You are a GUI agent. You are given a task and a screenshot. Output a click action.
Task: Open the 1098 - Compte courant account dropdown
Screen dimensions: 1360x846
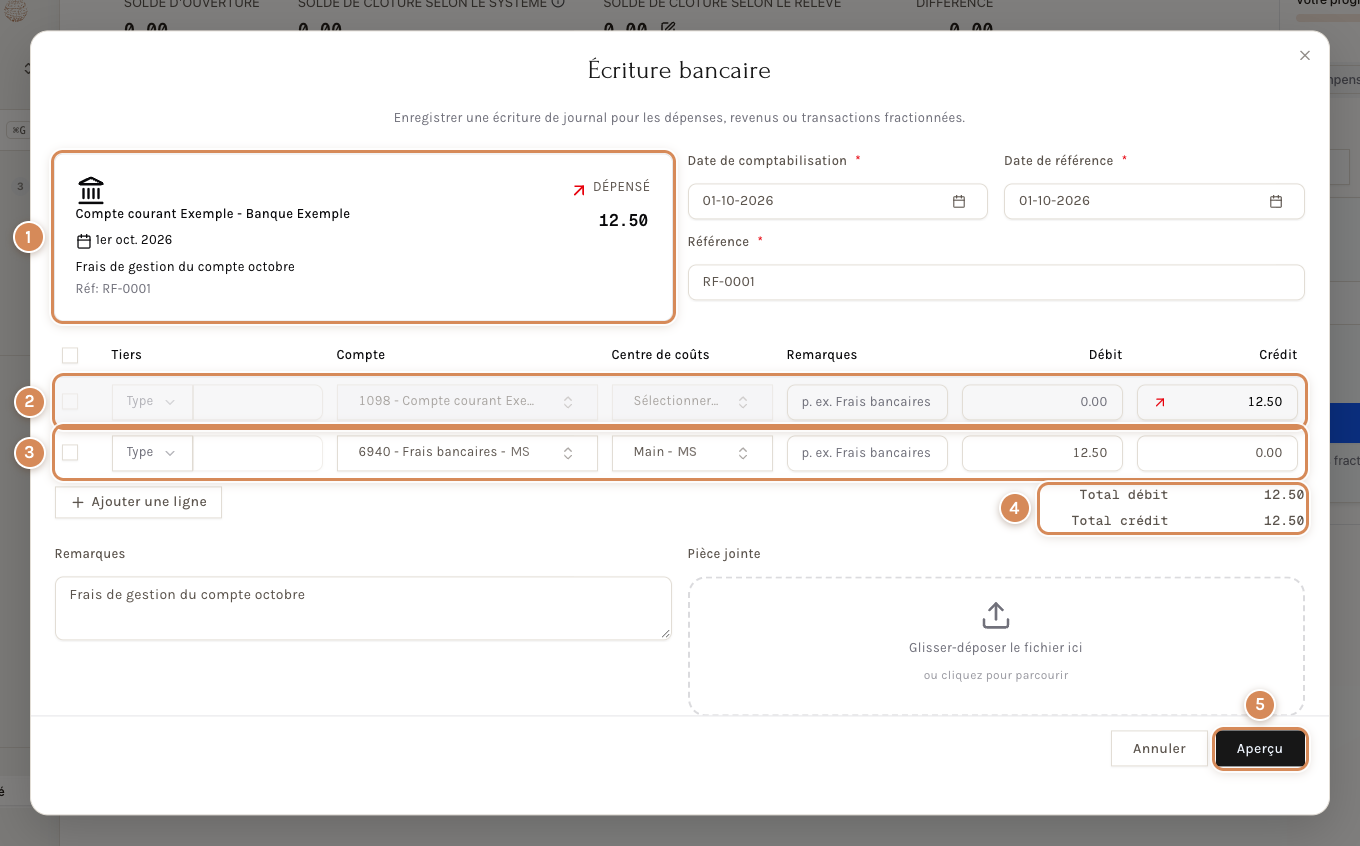coord(467,401)
